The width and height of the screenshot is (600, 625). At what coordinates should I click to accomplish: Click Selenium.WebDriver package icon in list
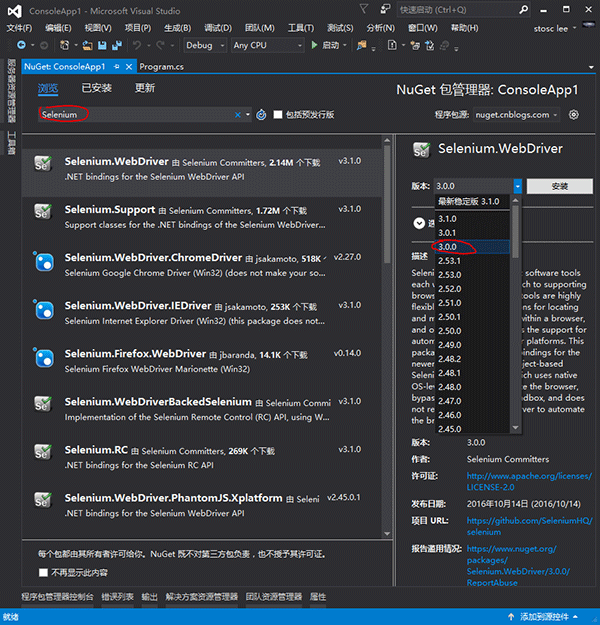[x=43, y=164]
